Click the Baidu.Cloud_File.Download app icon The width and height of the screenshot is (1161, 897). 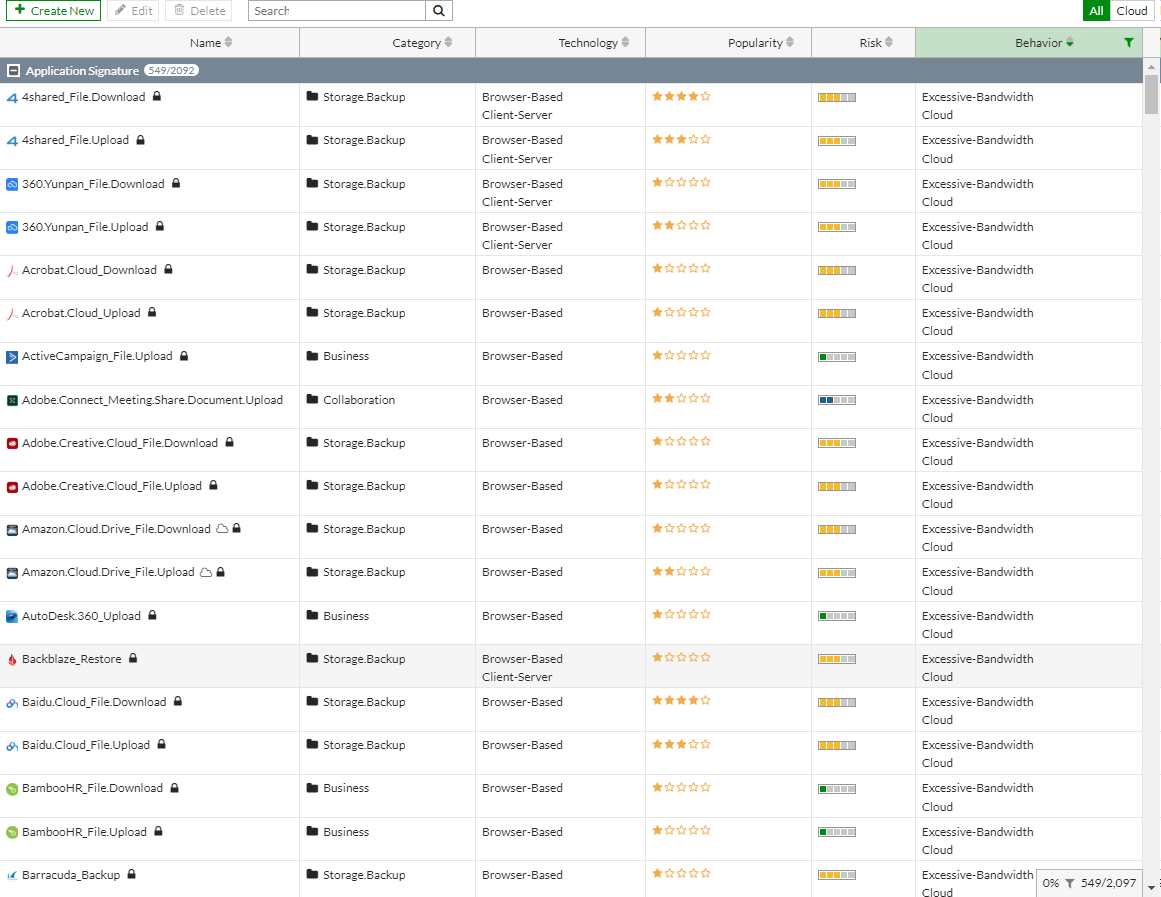pos(12,703)
